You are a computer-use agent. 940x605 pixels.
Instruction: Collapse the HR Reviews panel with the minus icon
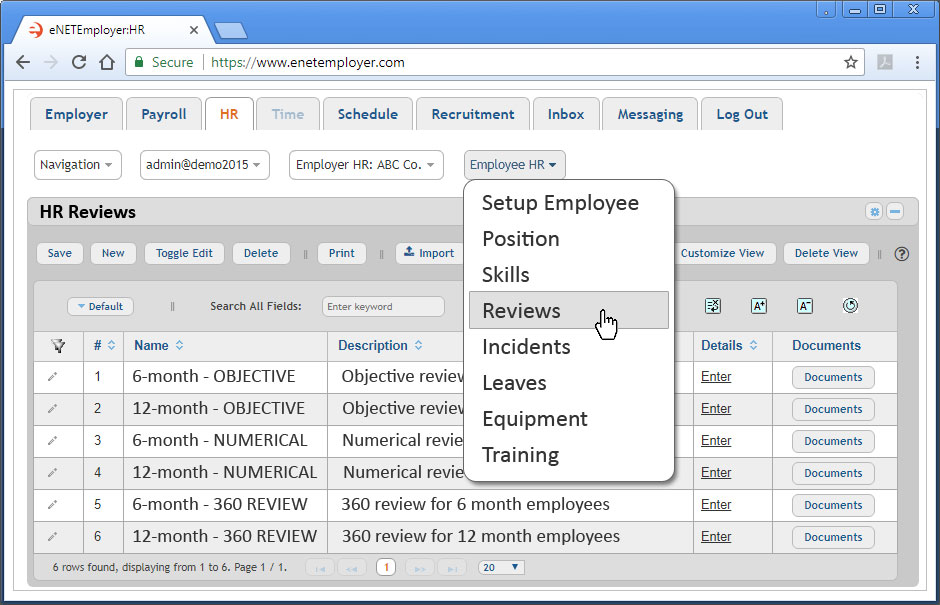pyautogui.click(x=895, y=211)
